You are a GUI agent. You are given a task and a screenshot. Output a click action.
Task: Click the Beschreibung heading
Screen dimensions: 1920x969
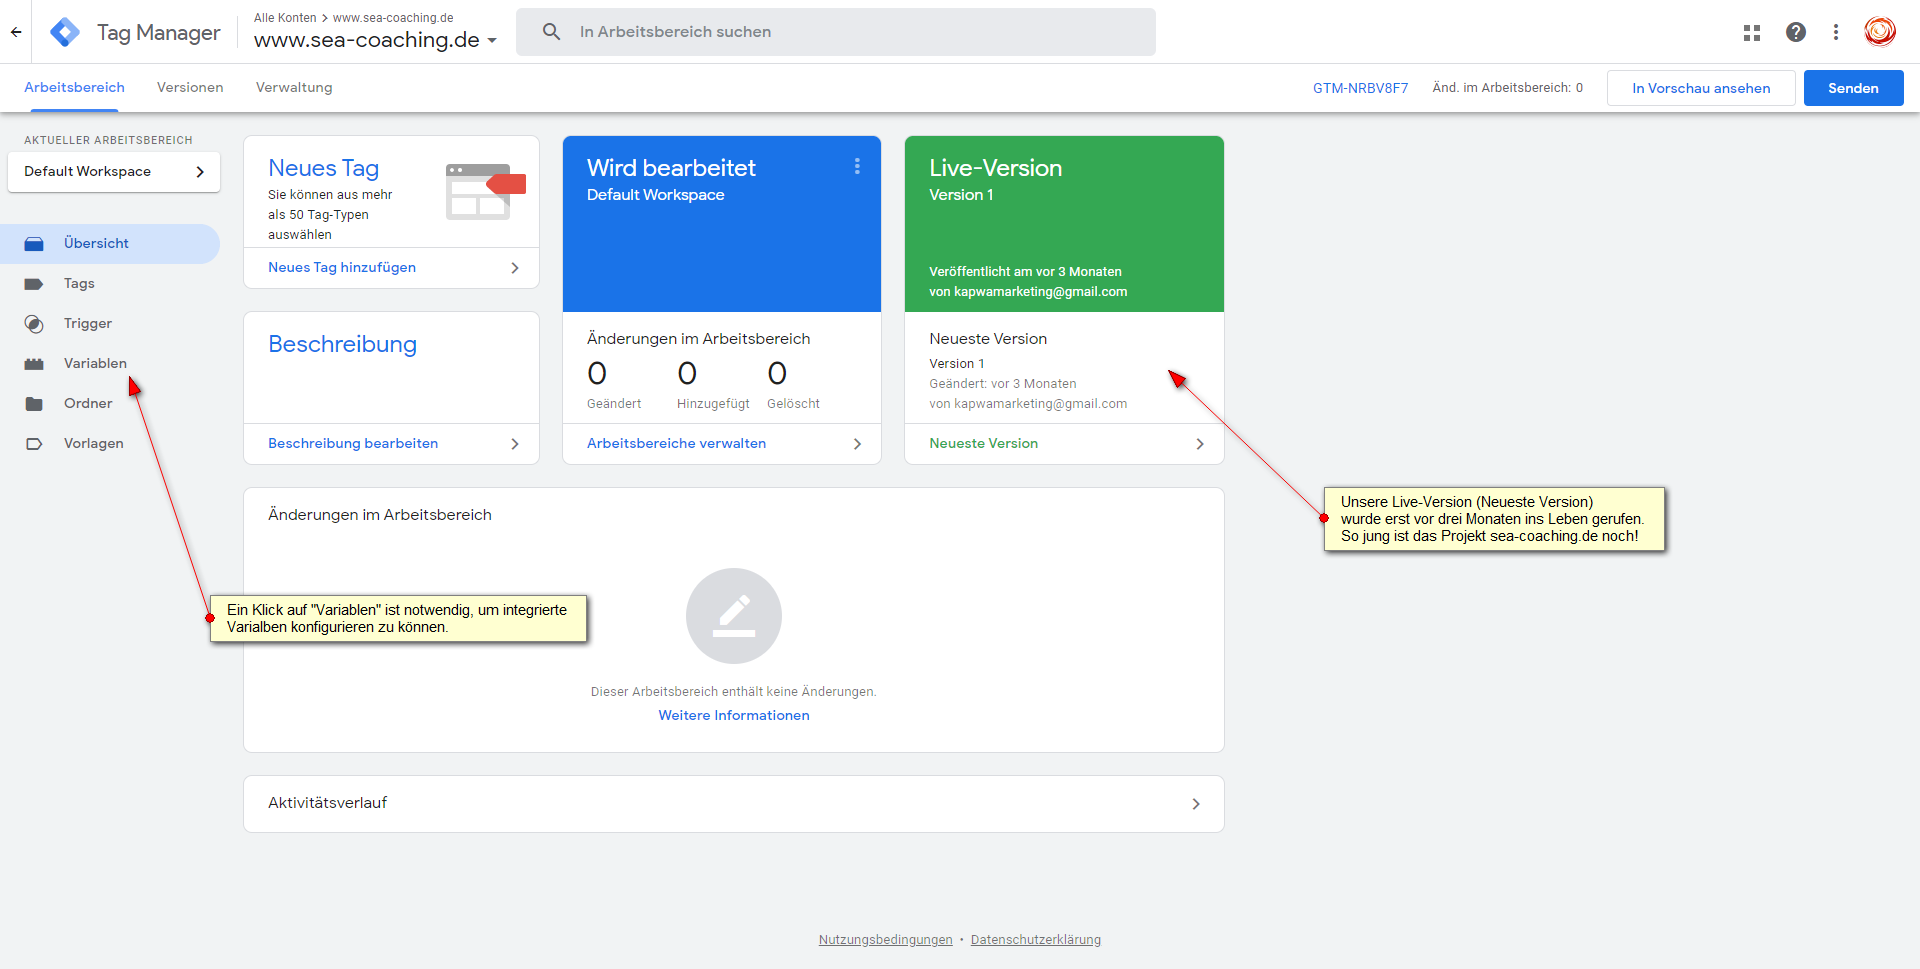(342, 344)
